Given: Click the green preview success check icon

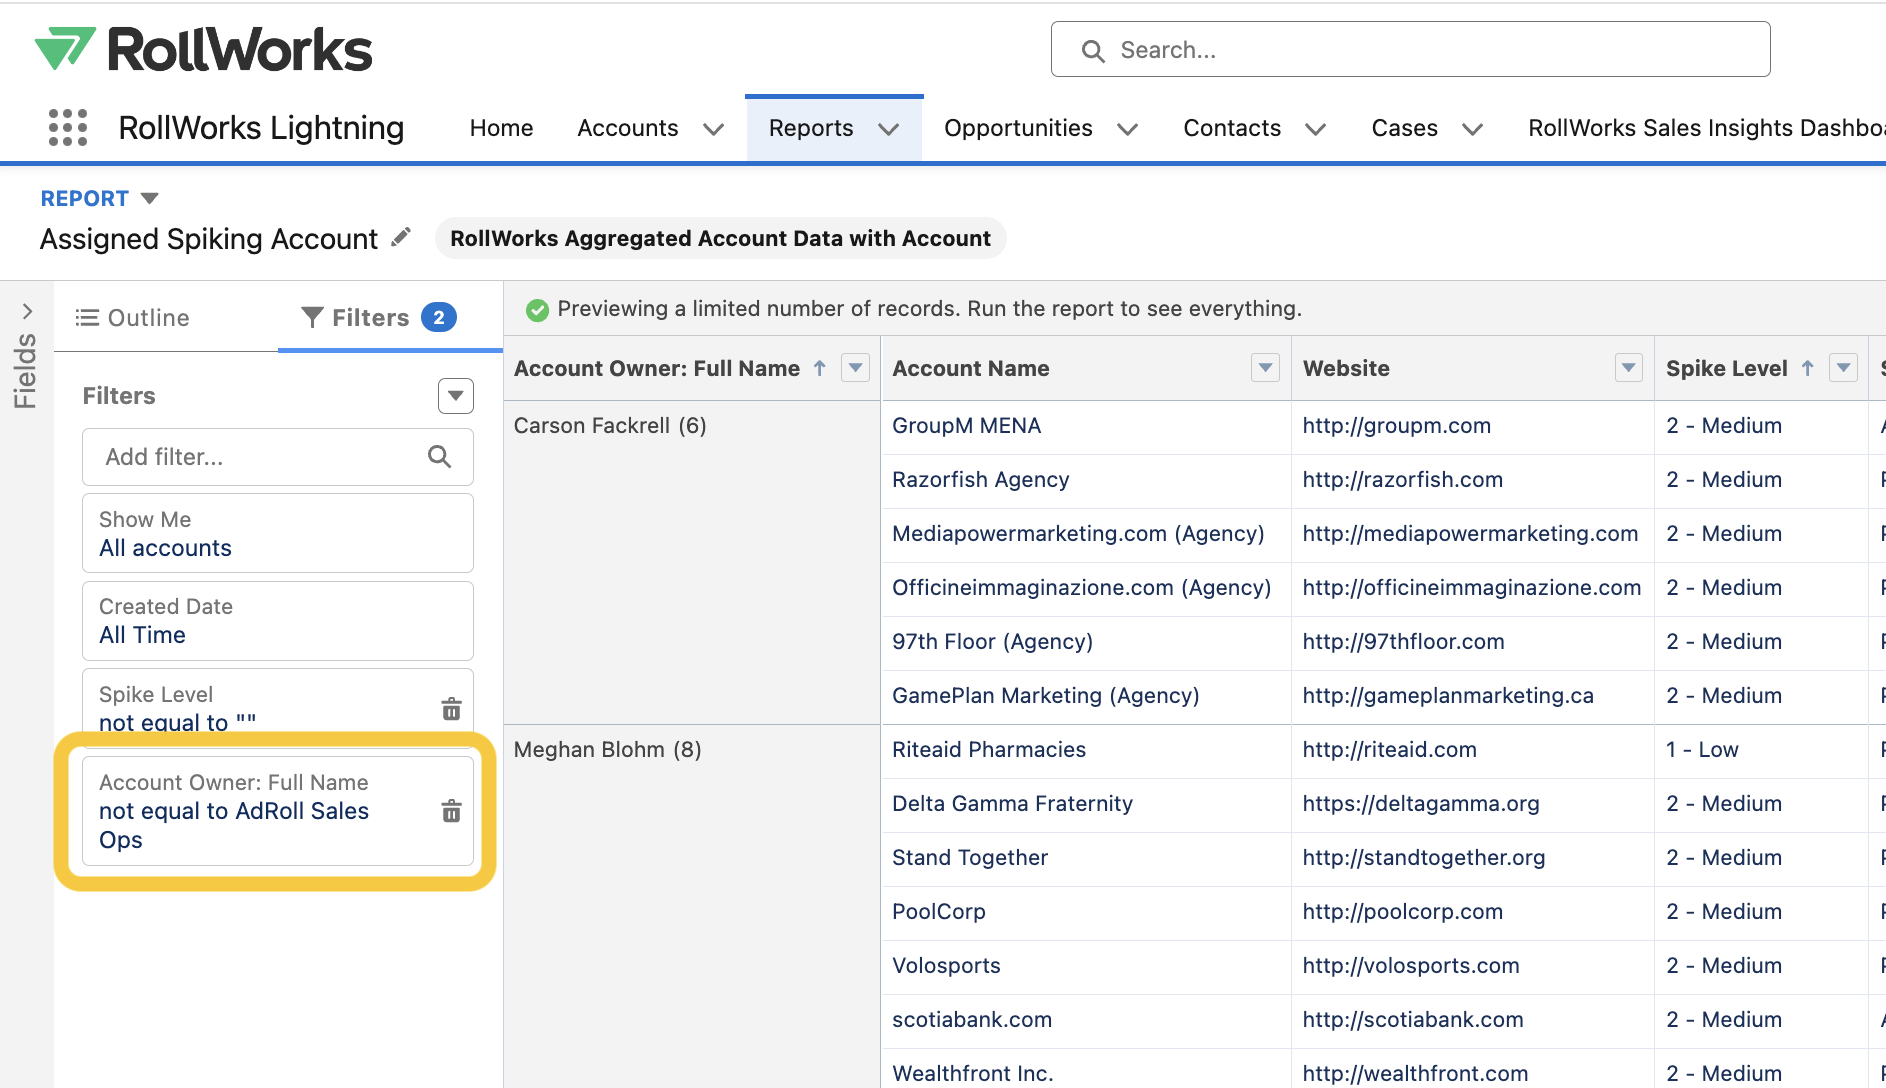Looking at the screenshot, I should click(537, 310).
